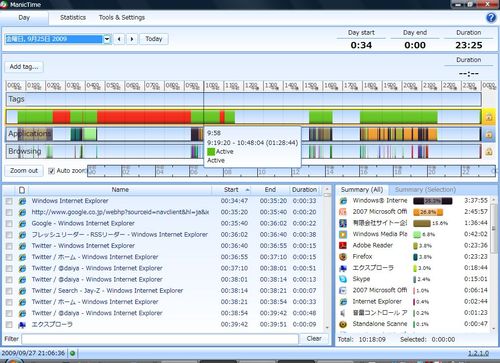Image resolution: width=500 pixels, height=363 pixels.
Task: Click the status bar timestamp 2009/09/27 21:06:36
Action: (33, 353)
